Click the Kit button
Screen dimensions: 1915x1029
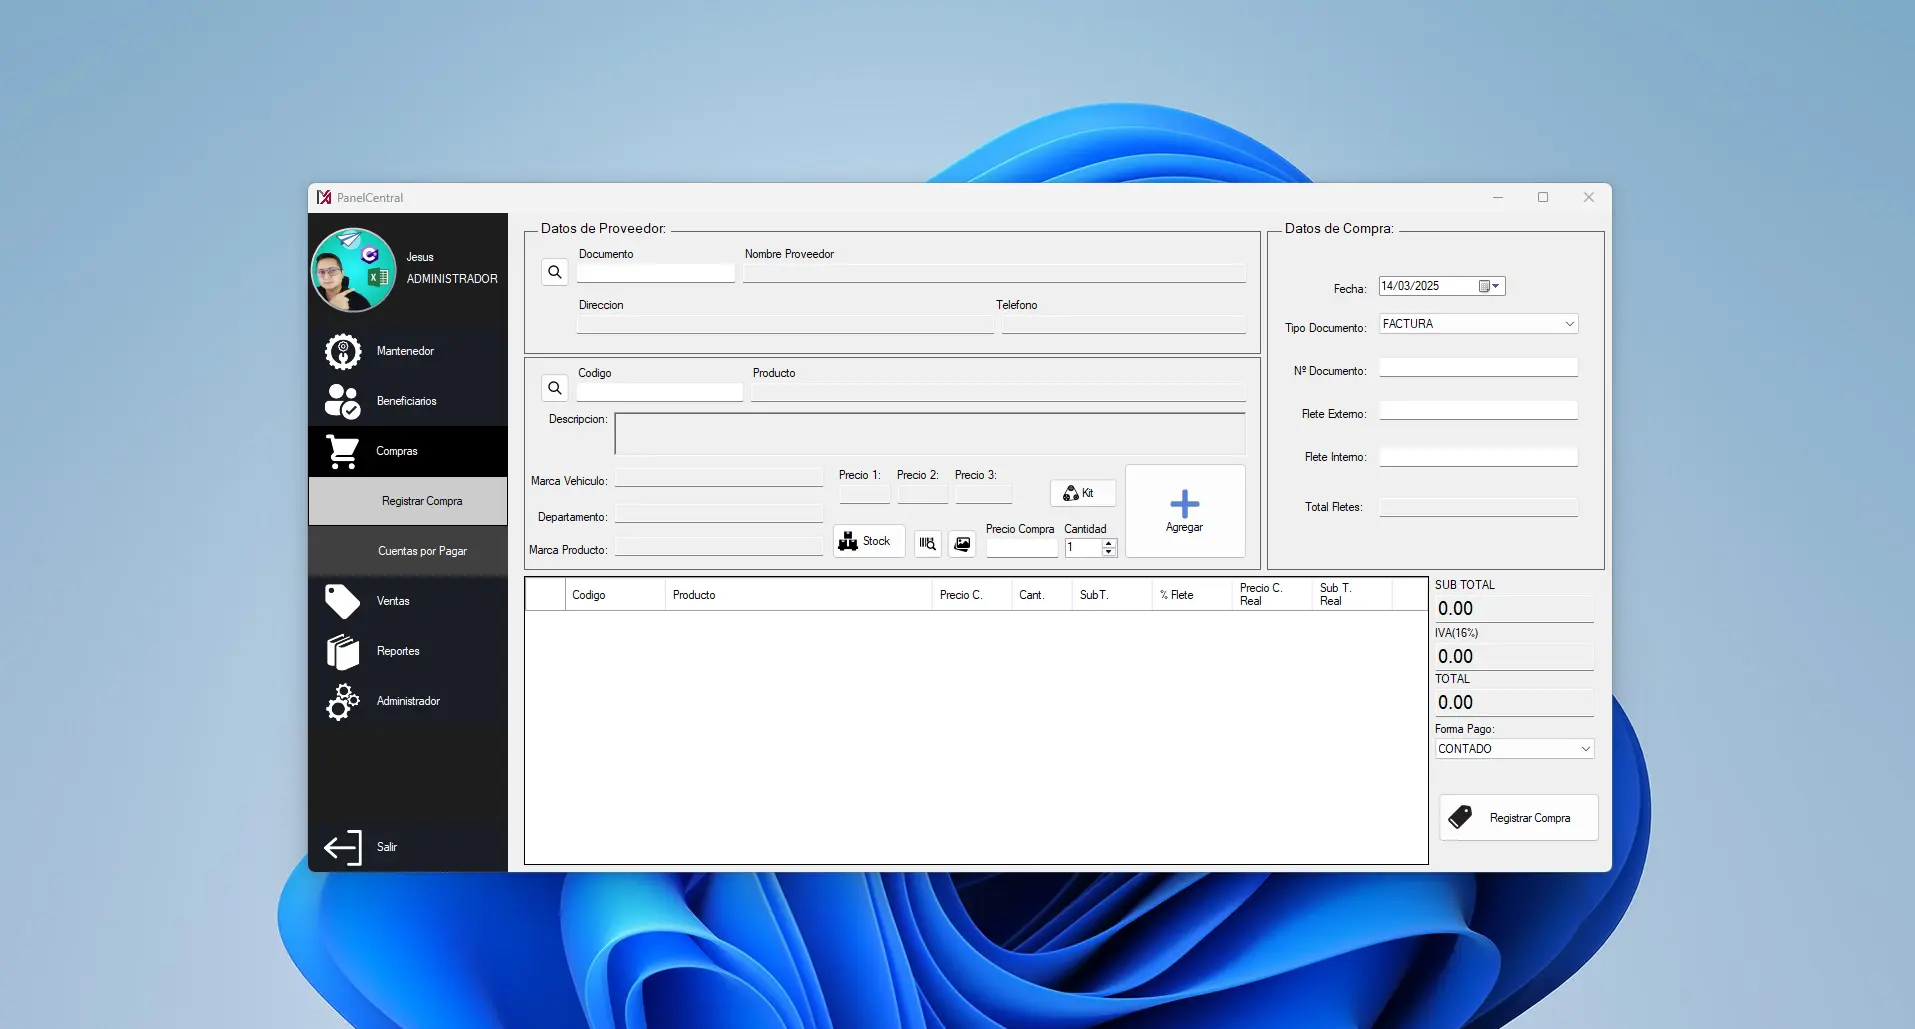click(1083, 493)
